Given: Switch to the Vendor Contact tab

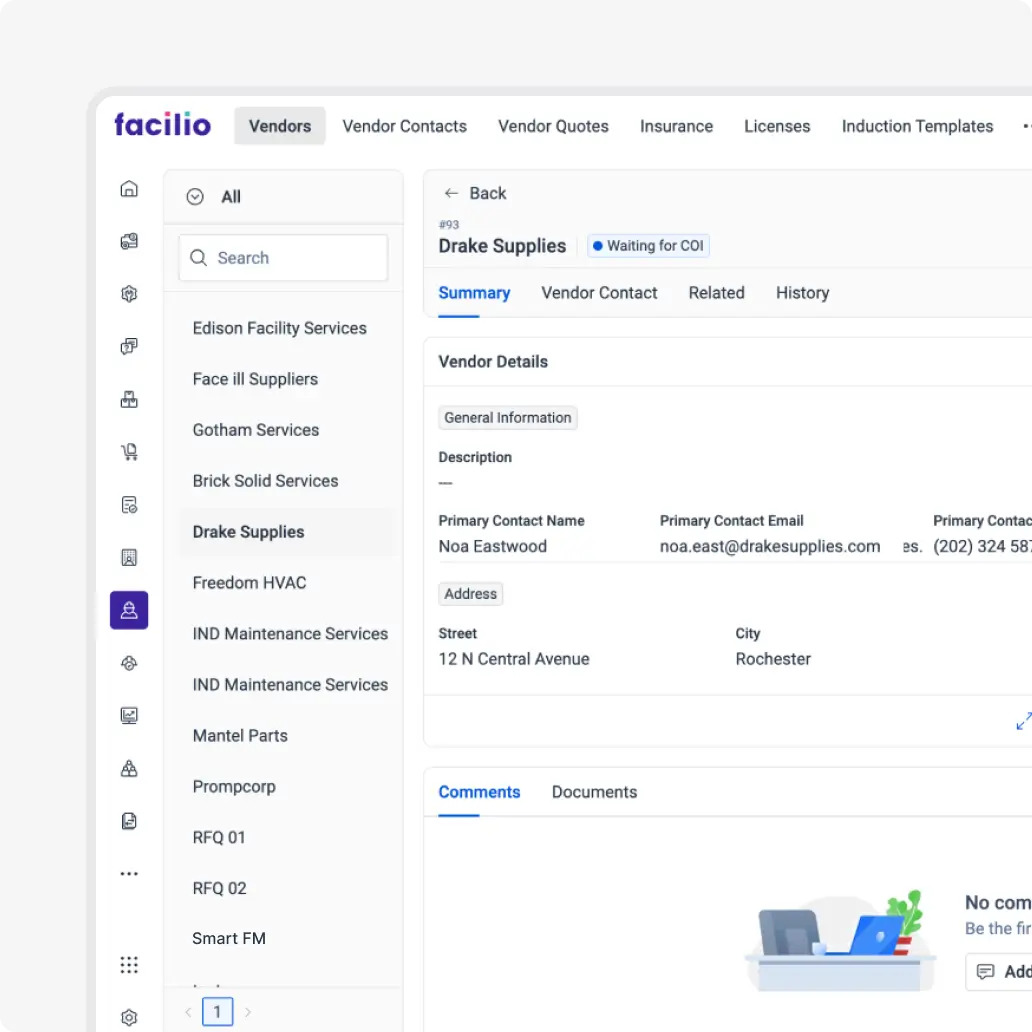Looking at the screenshot, I should point(599,293).
